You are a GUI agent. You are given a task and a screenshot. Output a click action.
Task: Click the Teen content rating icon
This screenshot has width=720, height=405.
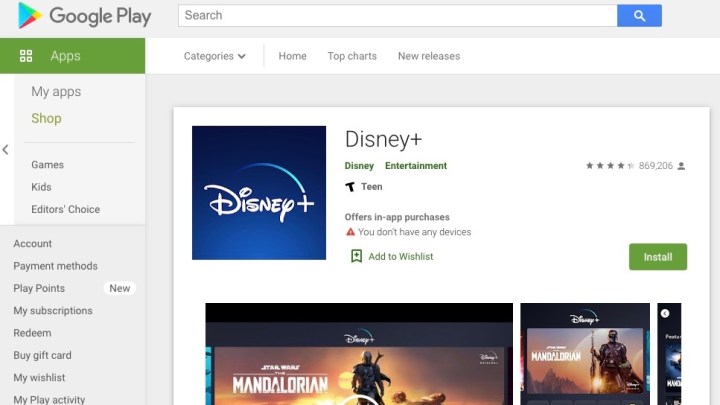pos(350,187)
